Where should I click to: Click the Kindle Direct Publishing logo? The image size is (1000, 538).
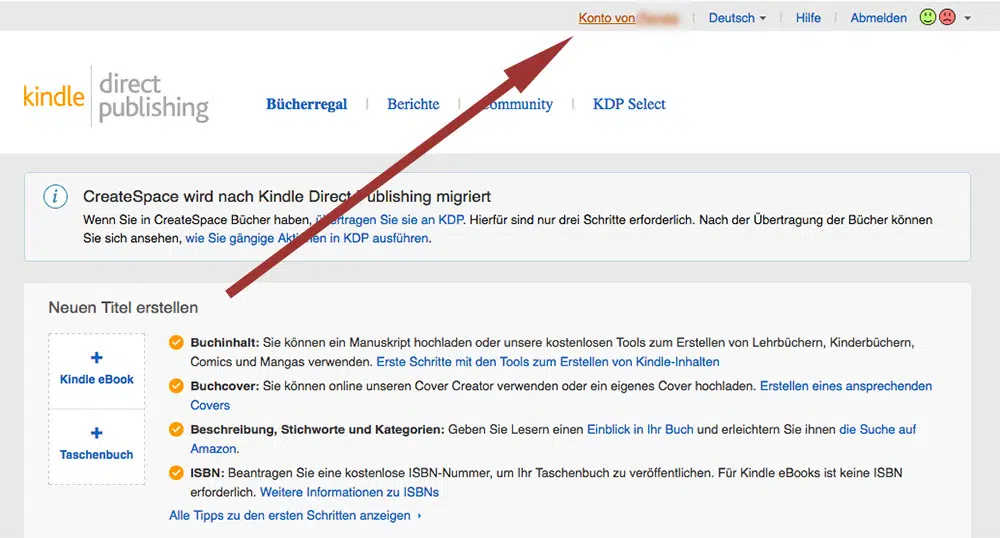pyautogui.click(x=116, y=96)
